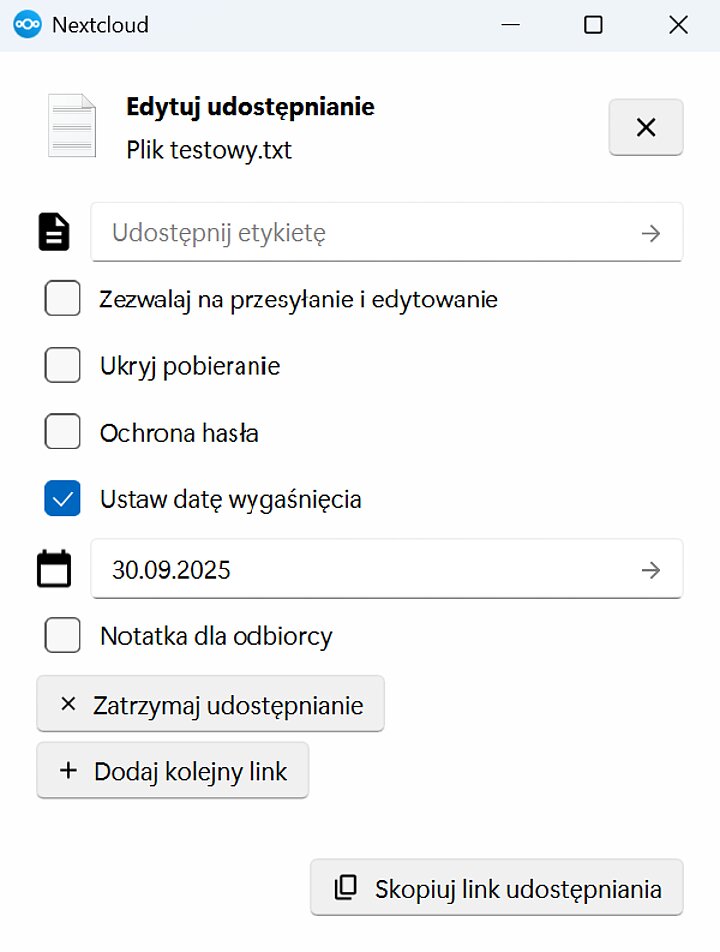720x952 pixels.
Task: Close the sharing dialog with the X button
Action: click(x=645, y=127)
